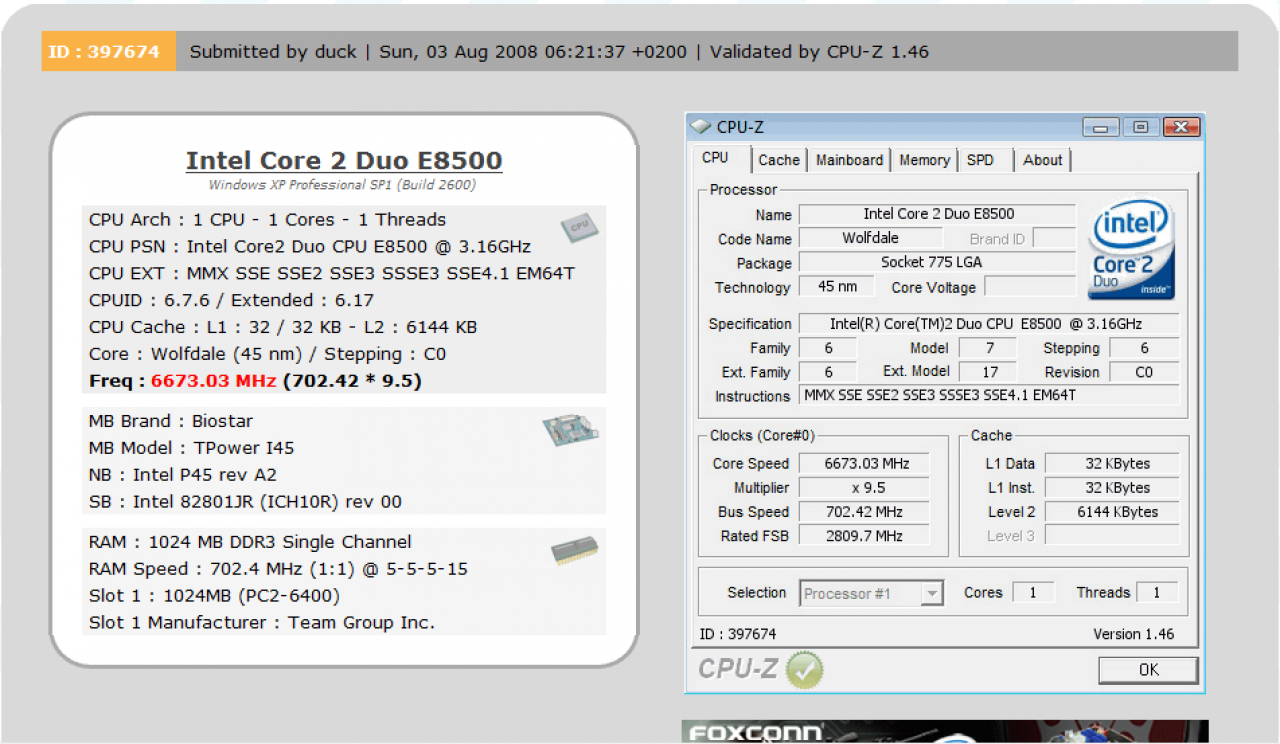Image resolution: width=1280 pixels, height=744 pixels.
Task: Click the CPU chip icon beside CPU Arch
Action: pos(579,228)
